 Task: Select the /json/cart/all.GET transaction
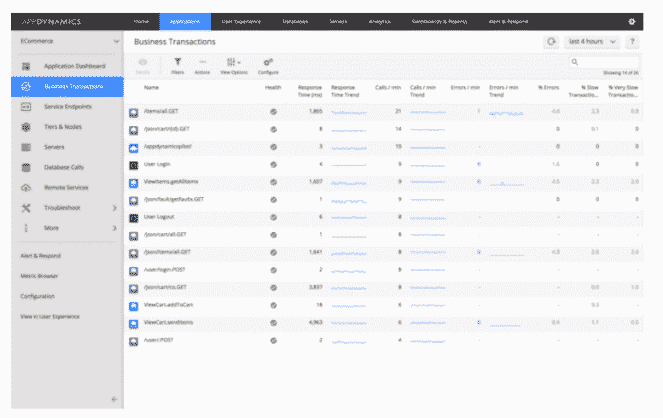165,235
